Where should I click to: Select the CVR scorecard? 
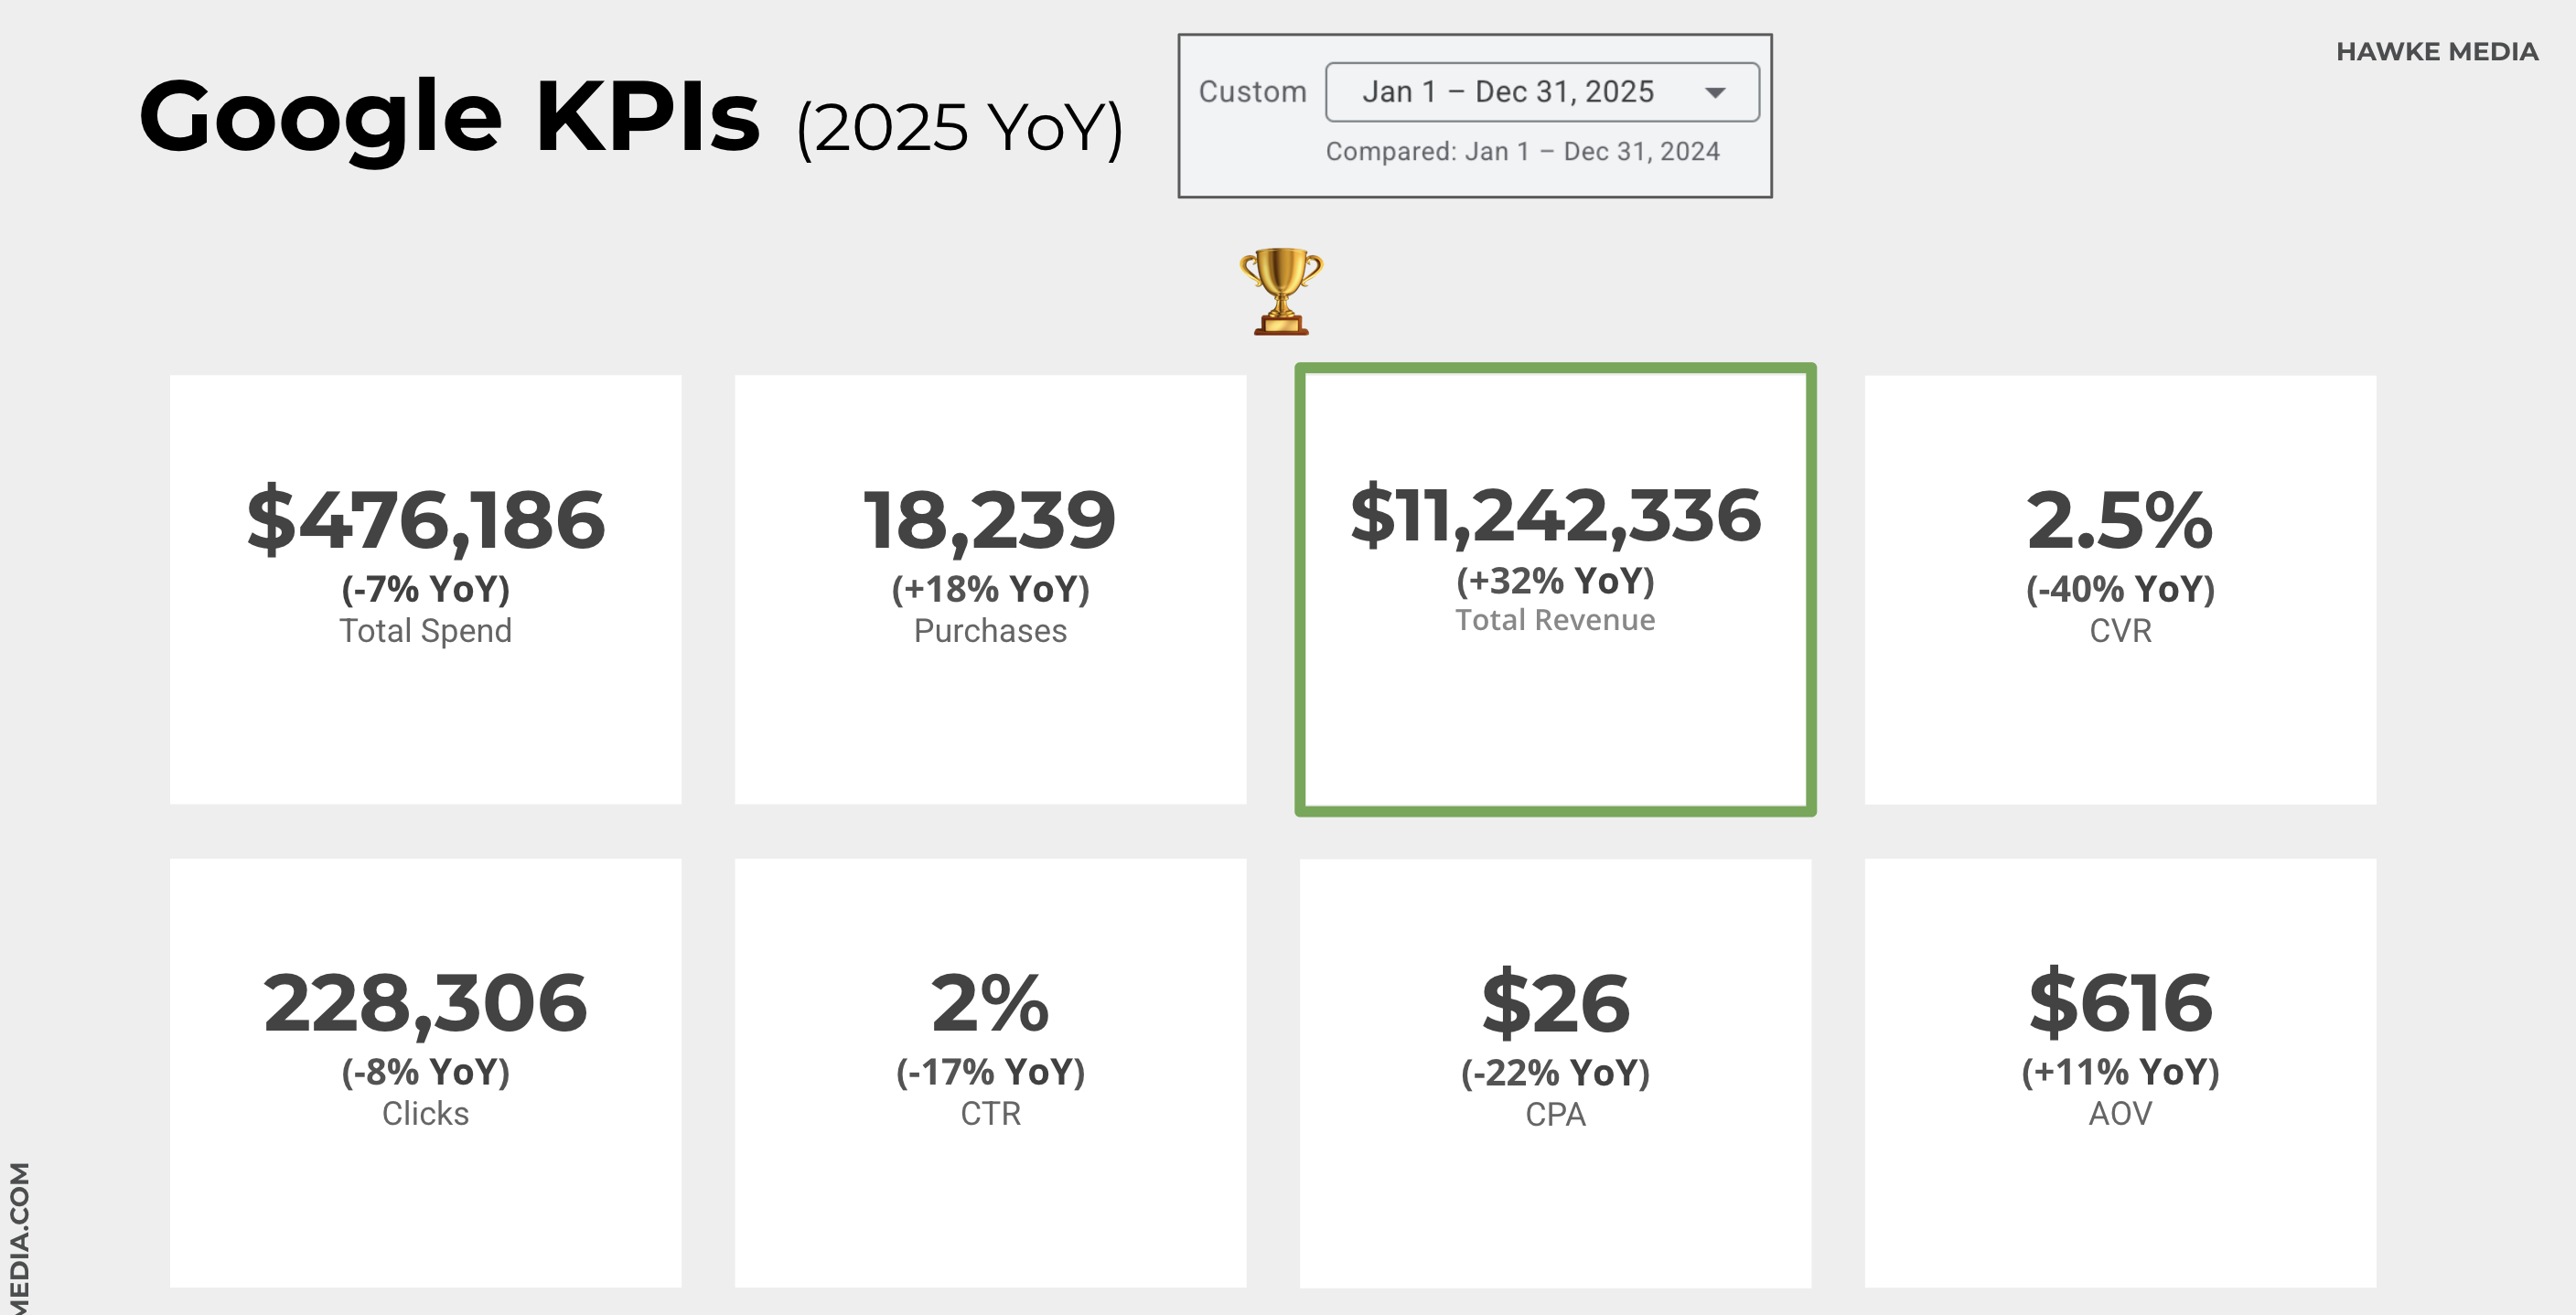(2120, 589)
